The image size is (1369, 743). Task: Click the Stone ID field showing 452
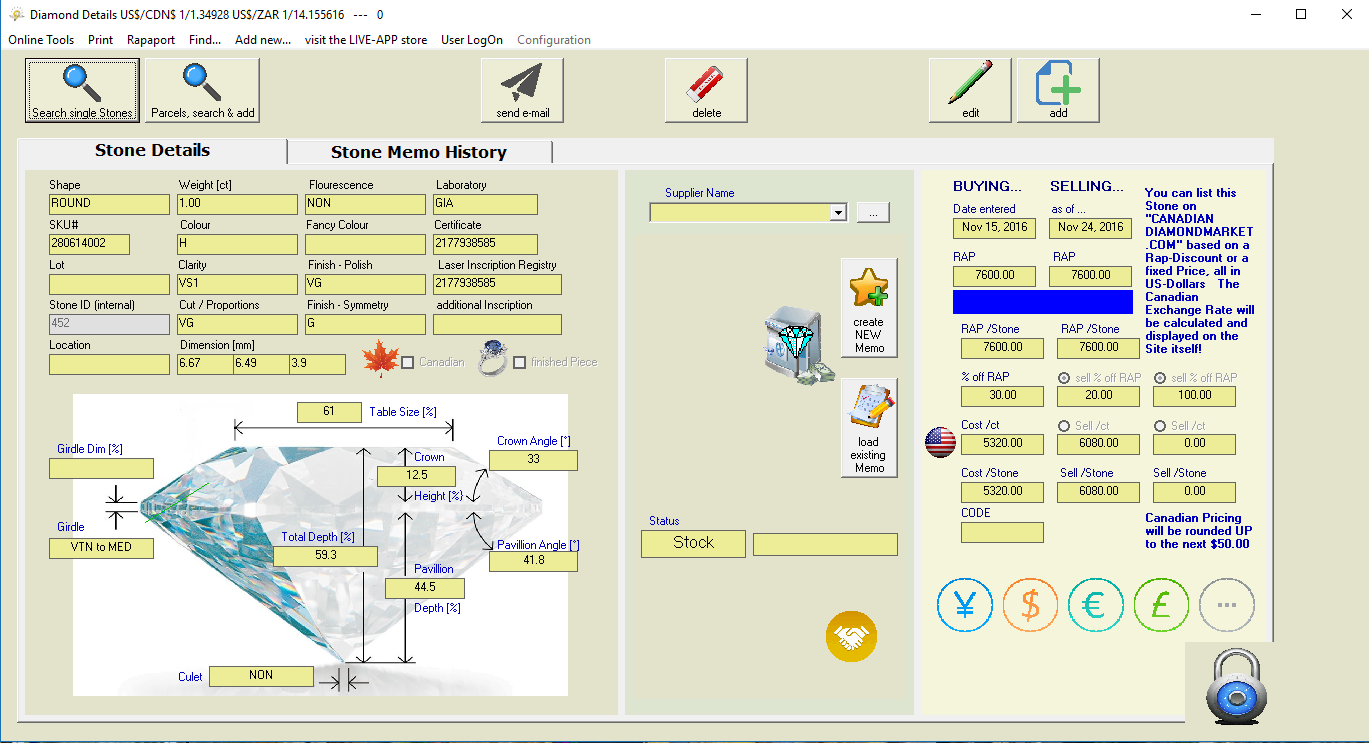click(x=109, y=324)
